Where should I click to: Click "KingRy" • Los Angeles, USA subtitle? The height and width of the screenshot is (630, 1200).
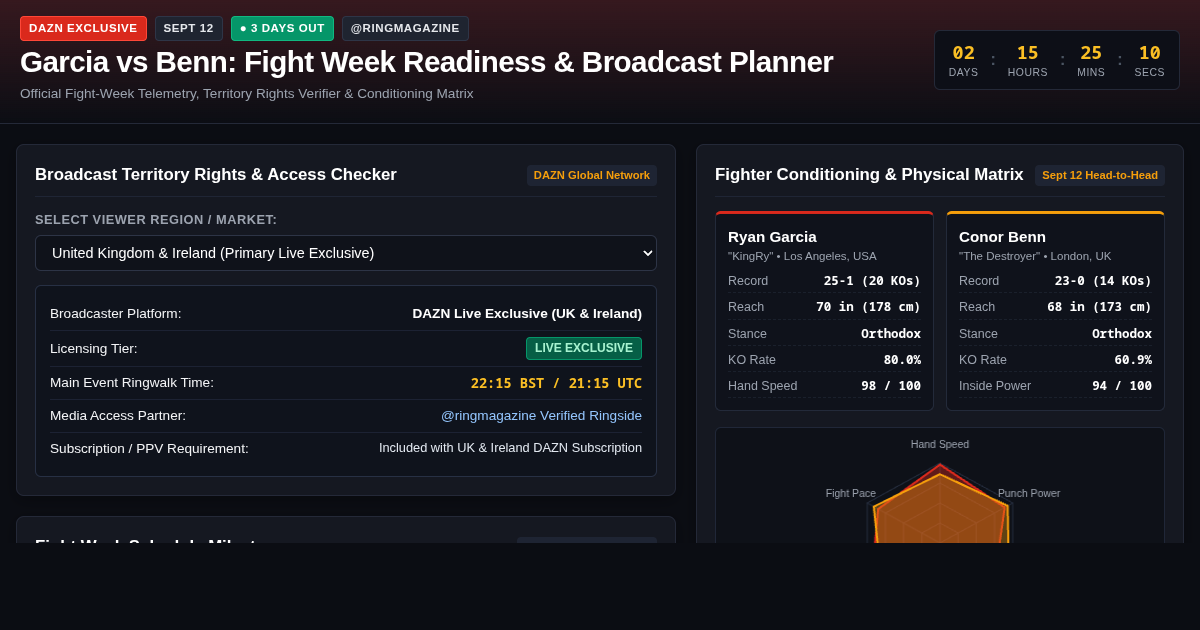(802, 256)
